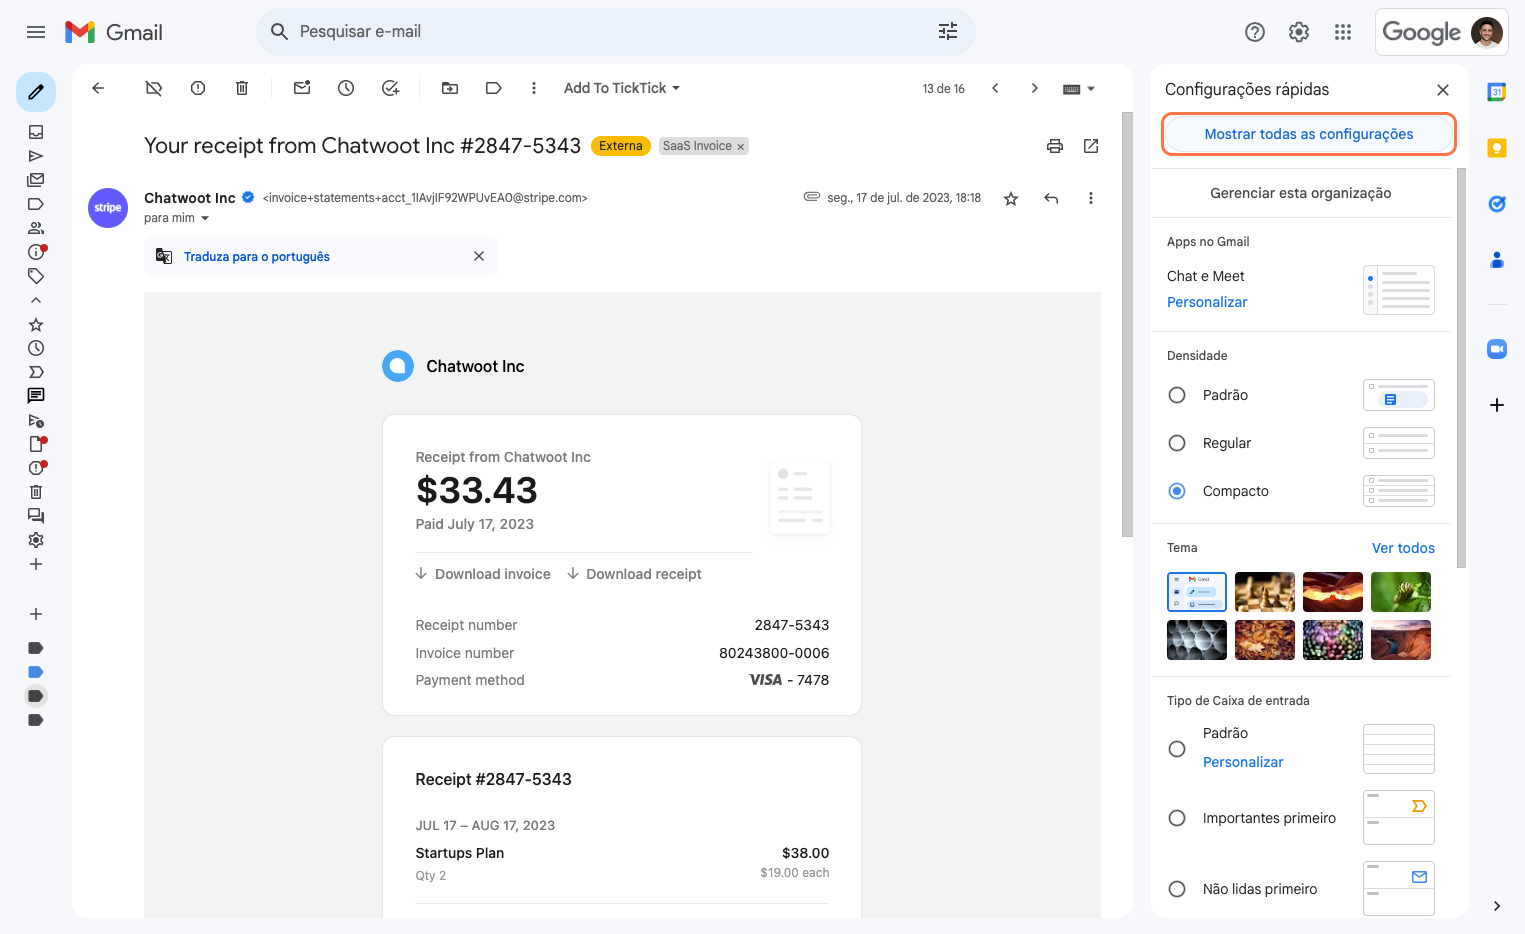
Task: Mark the email as unread
Action: pos(302,88)
